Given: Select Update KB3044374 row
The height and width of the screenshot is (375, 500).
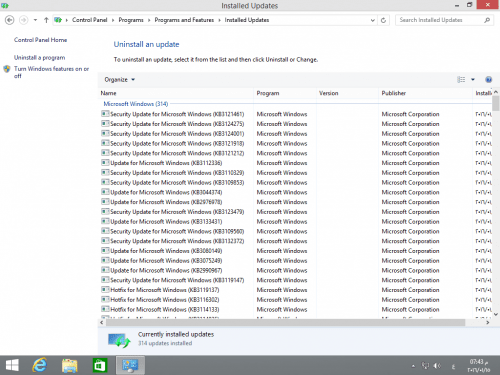Looking at the screenshot, I should (296, 192).
